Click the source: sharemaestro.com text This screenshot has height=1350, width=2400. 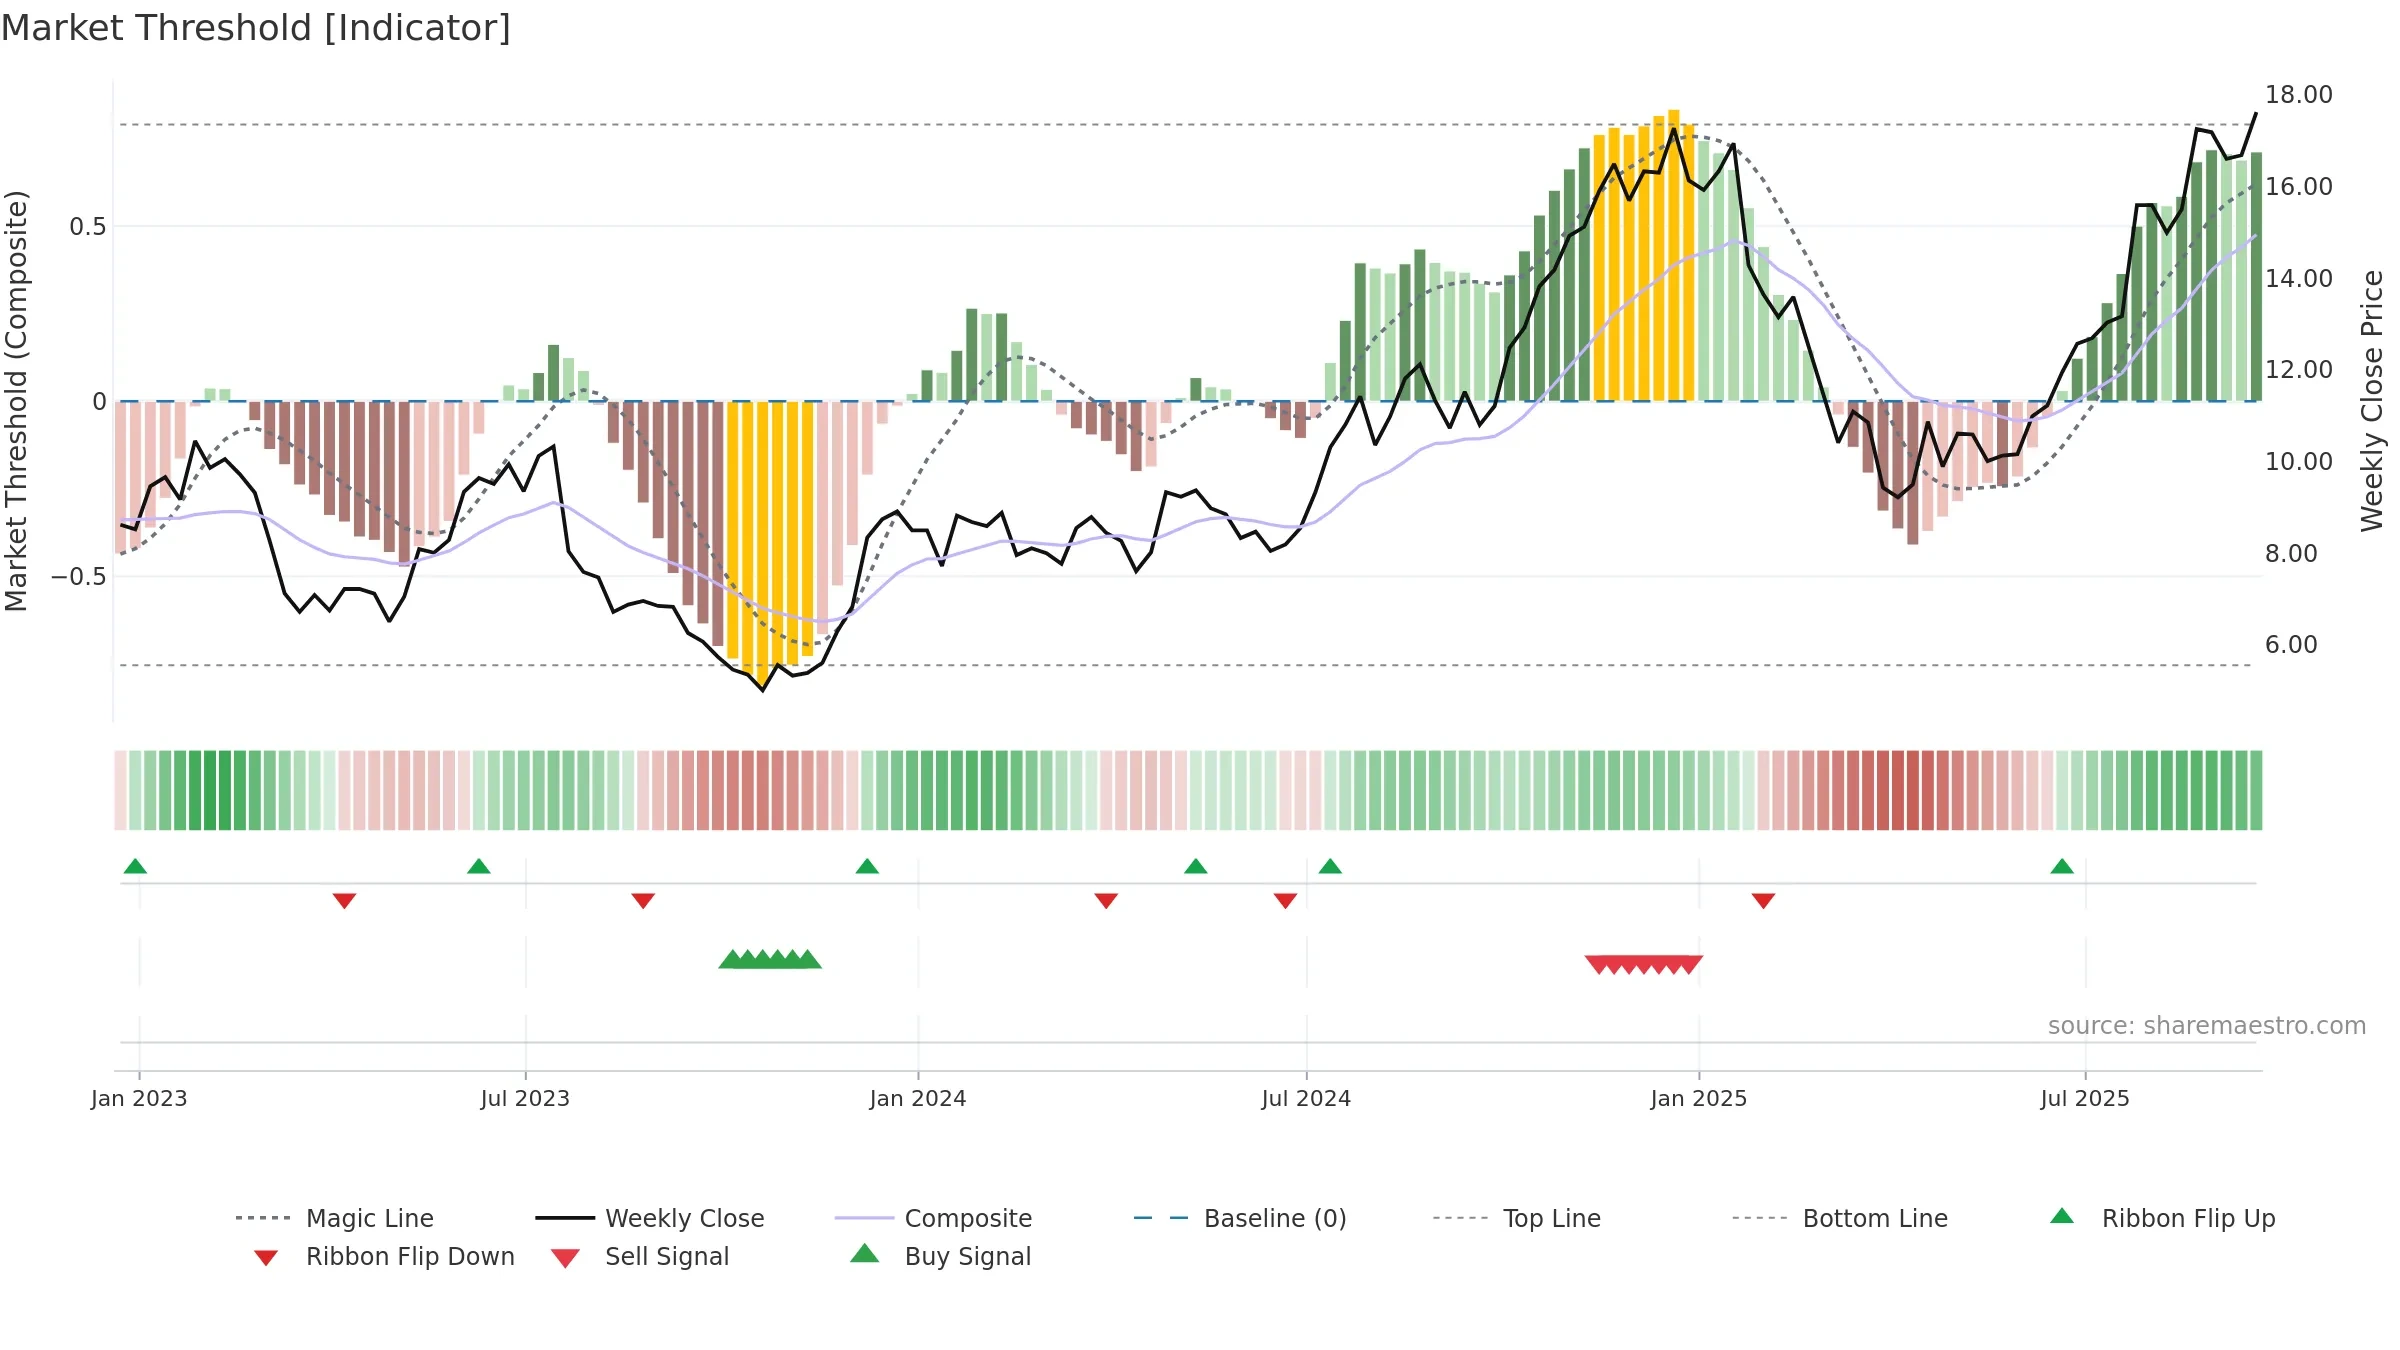[2207, 1026]
